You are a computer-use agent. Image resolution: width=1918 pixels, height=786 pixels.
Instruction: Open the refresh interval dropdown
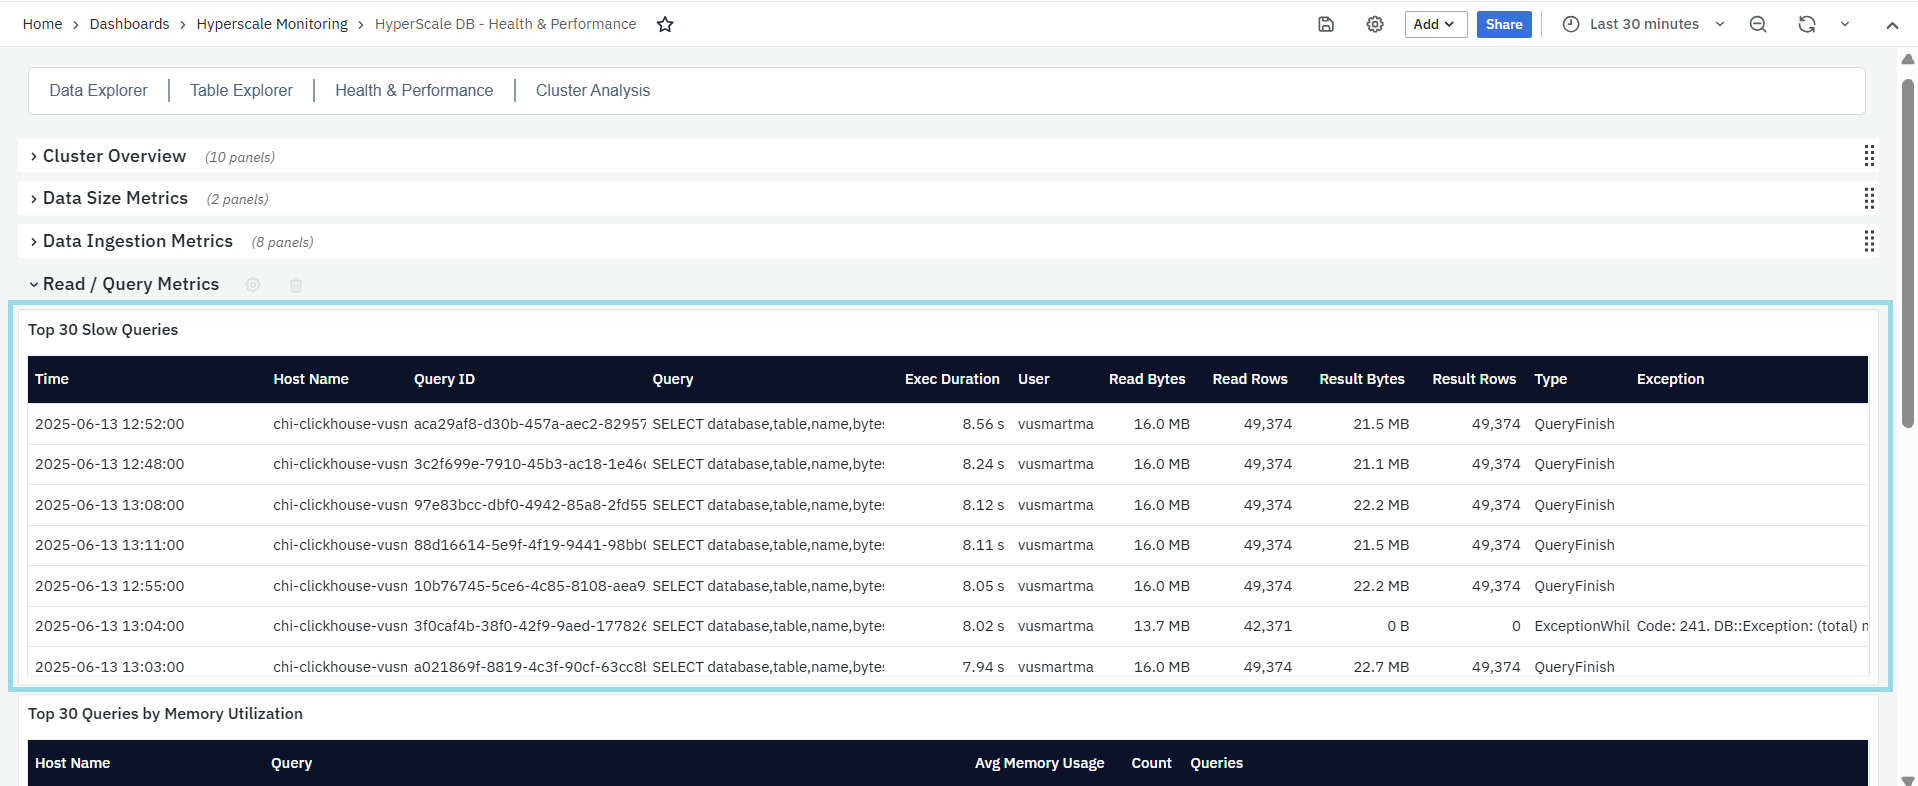[1845, 25]
